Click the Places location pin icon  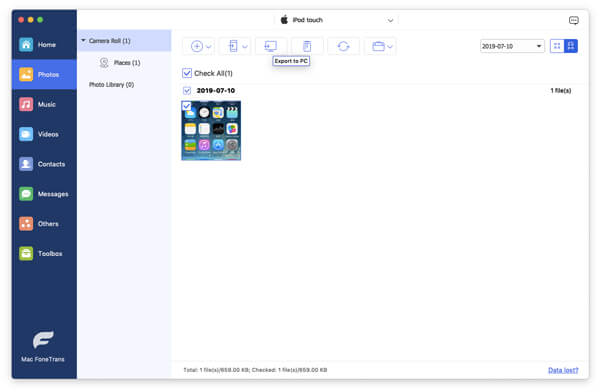click(x=104, y=62)
